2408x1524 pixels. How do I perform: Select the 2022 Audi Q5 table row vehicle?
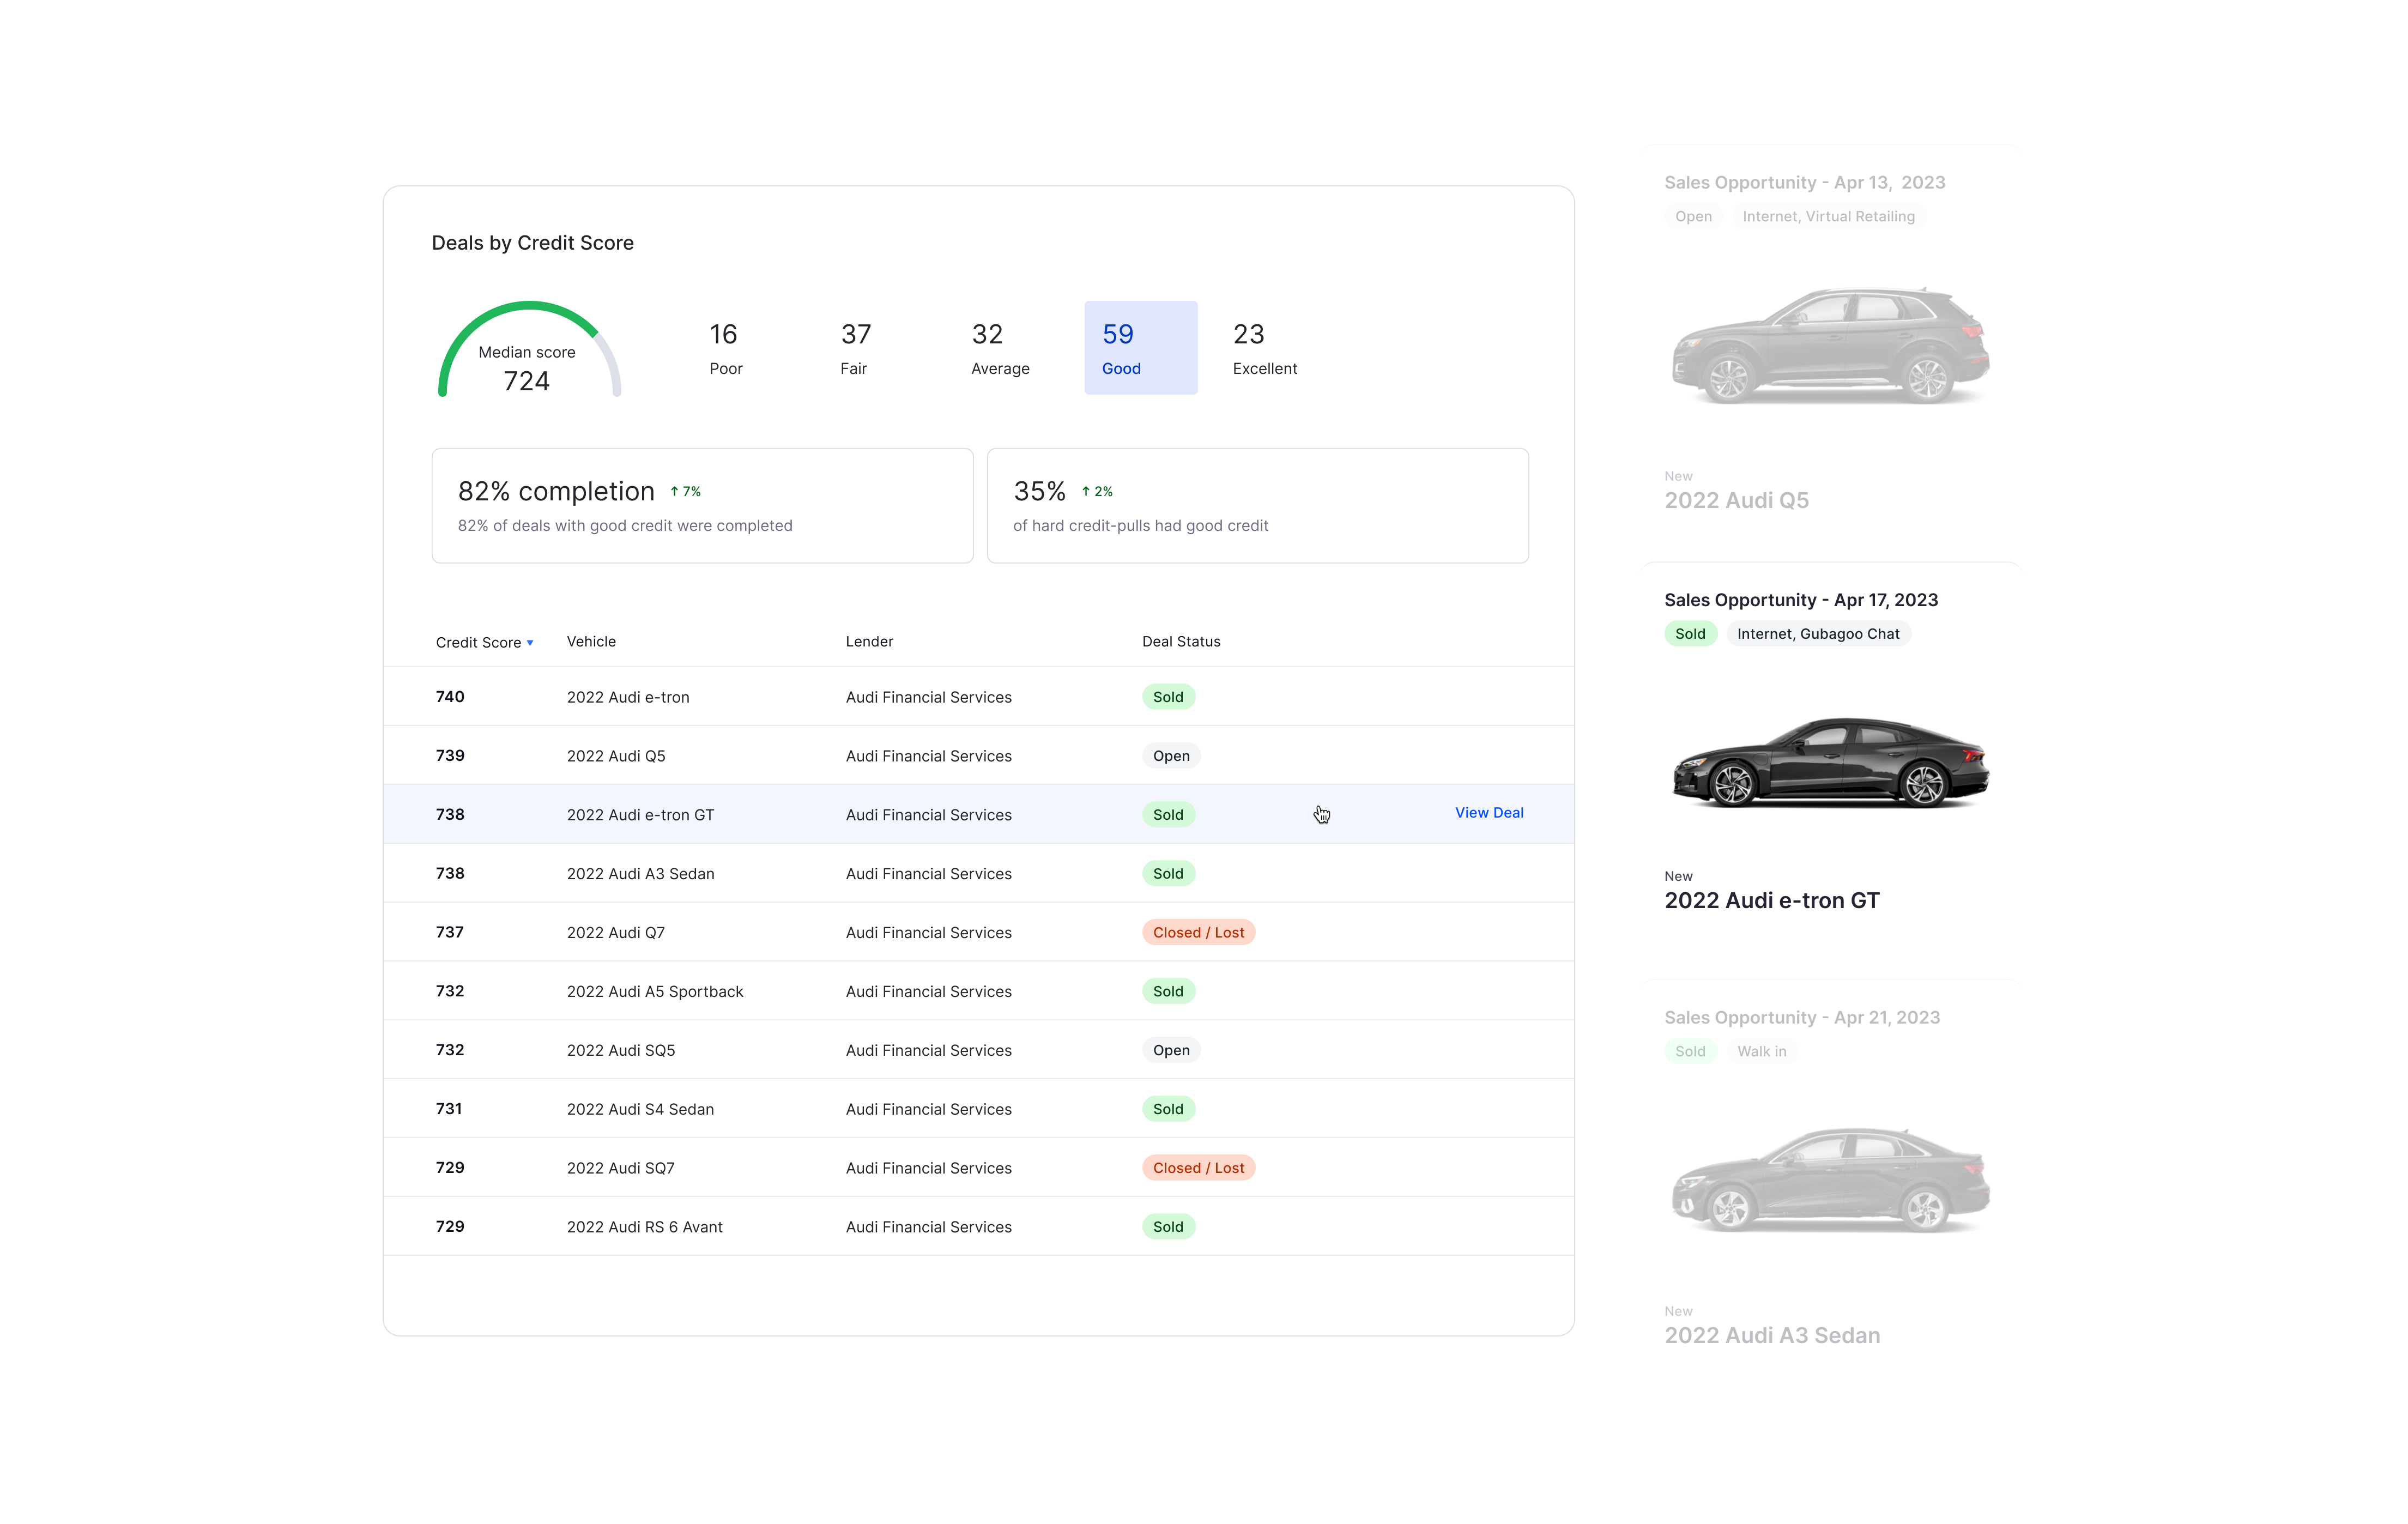click(616, 757)
